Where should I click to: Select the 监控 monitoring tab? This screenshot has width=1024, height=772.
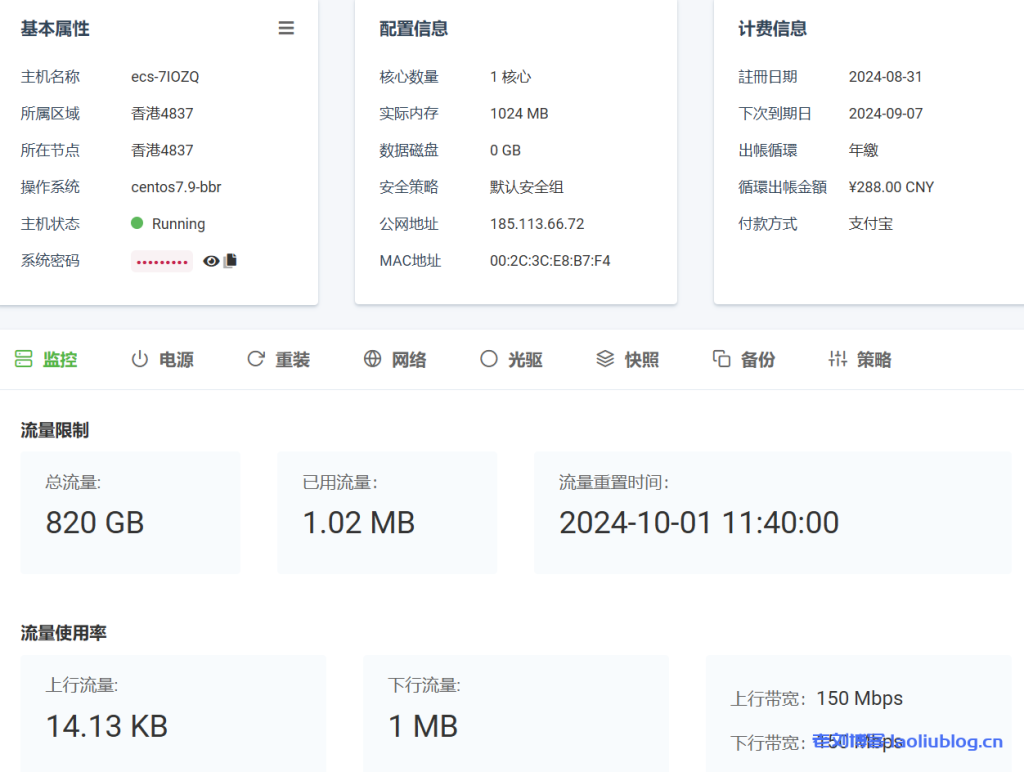click(x=46, y=359)
